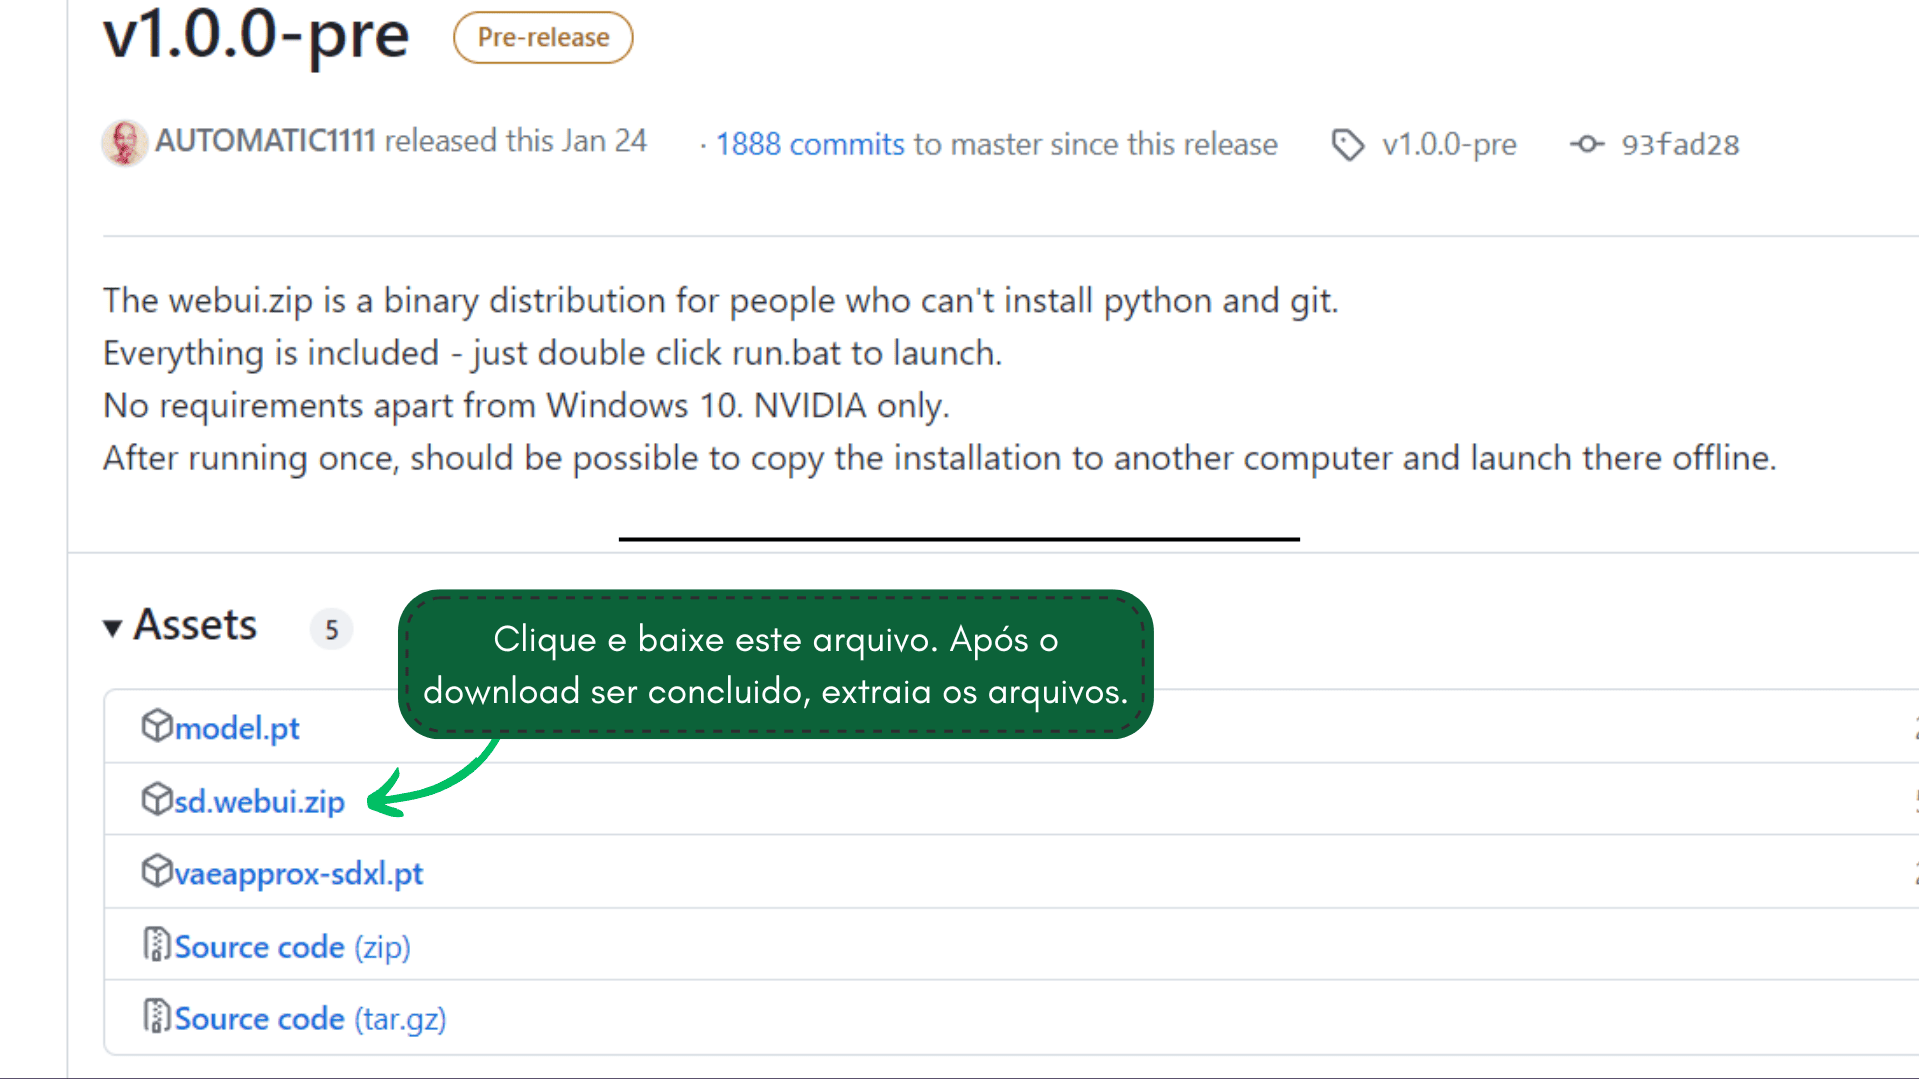The image size is (1919, 1079).
Task: Download Source code (zip)
Action: 293,947
